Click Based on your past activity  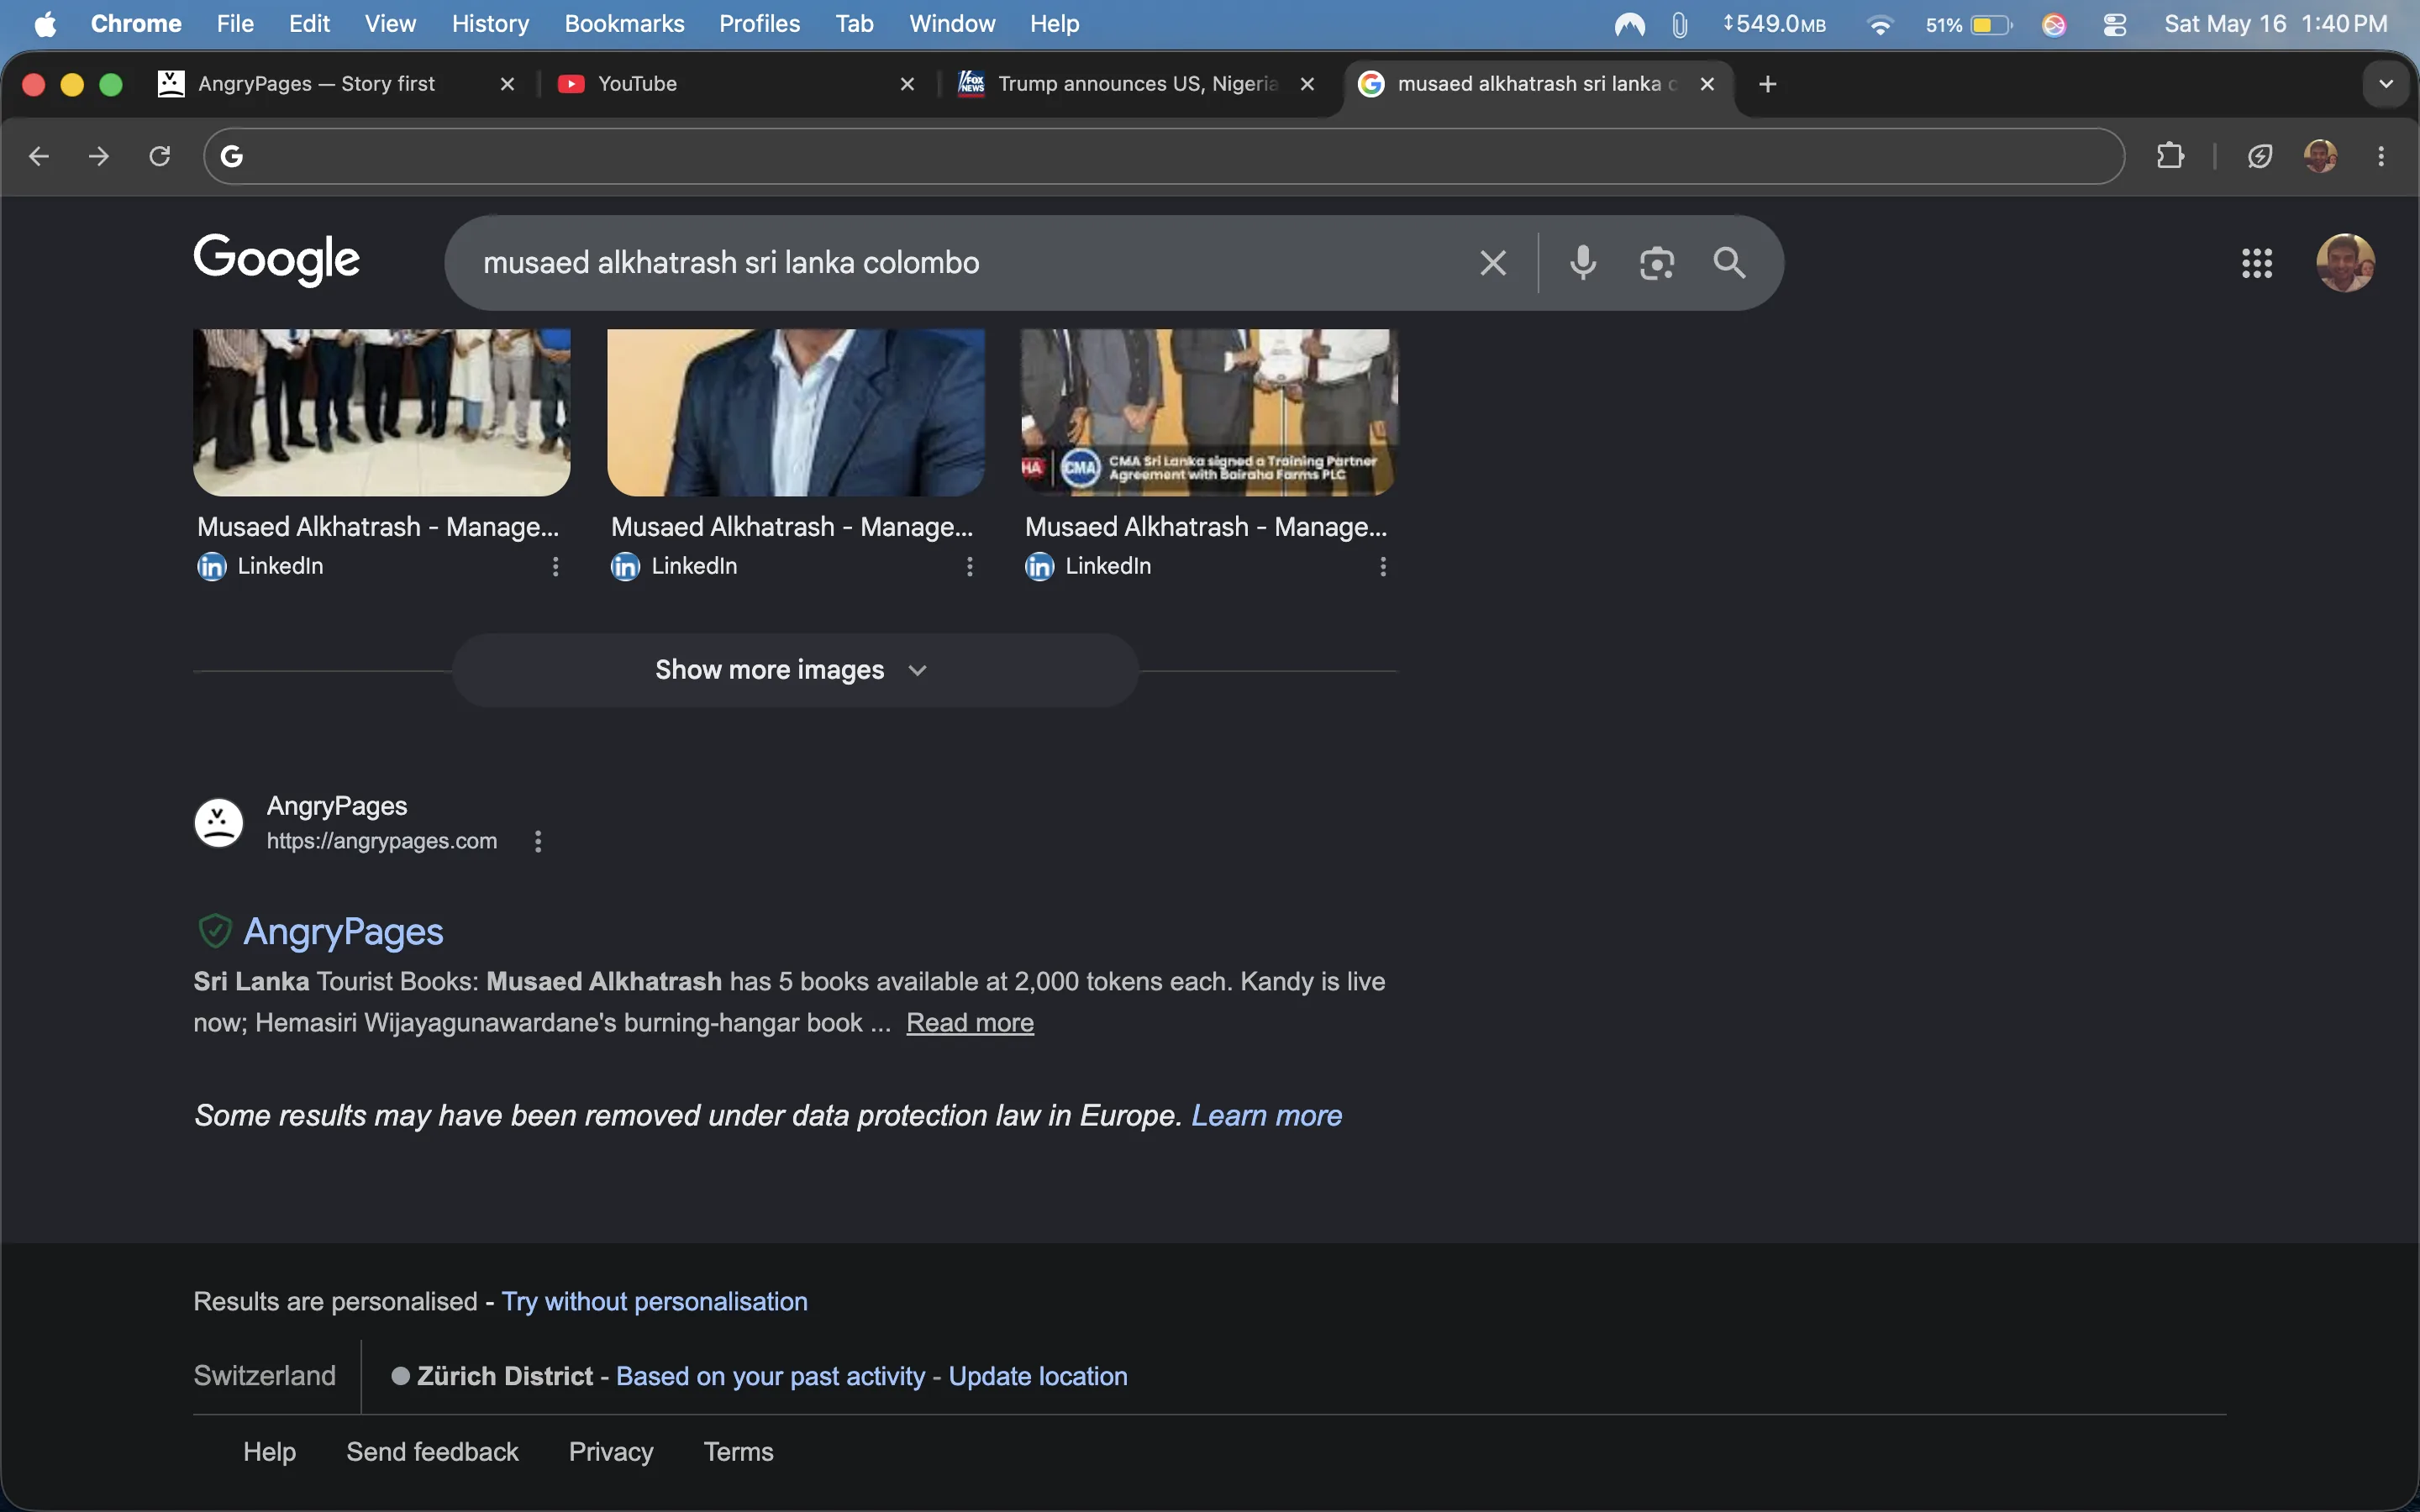pyautogui.click(x=770, y=1377)
